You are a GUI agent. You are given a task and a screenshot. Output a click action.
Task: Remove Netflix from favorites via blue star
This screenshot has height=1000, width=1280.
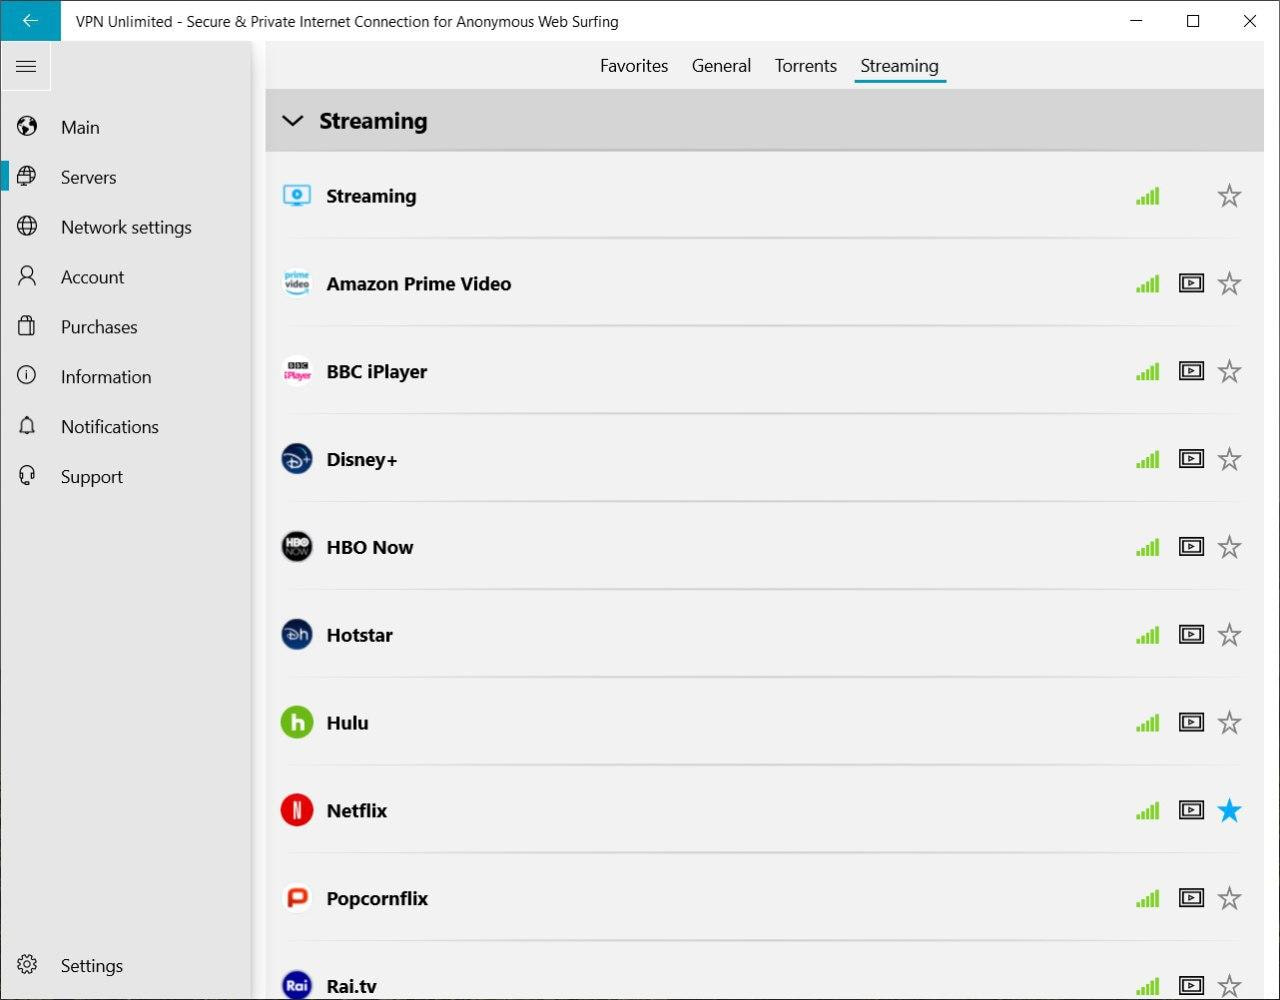point(1229,810)
